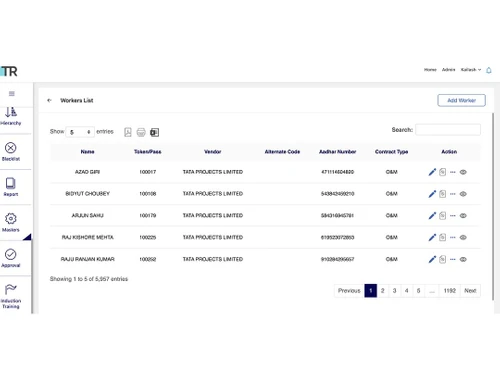Open the Admin menu item
The width and height of the screenshot is (500, 375).
[x=448, y=70]
